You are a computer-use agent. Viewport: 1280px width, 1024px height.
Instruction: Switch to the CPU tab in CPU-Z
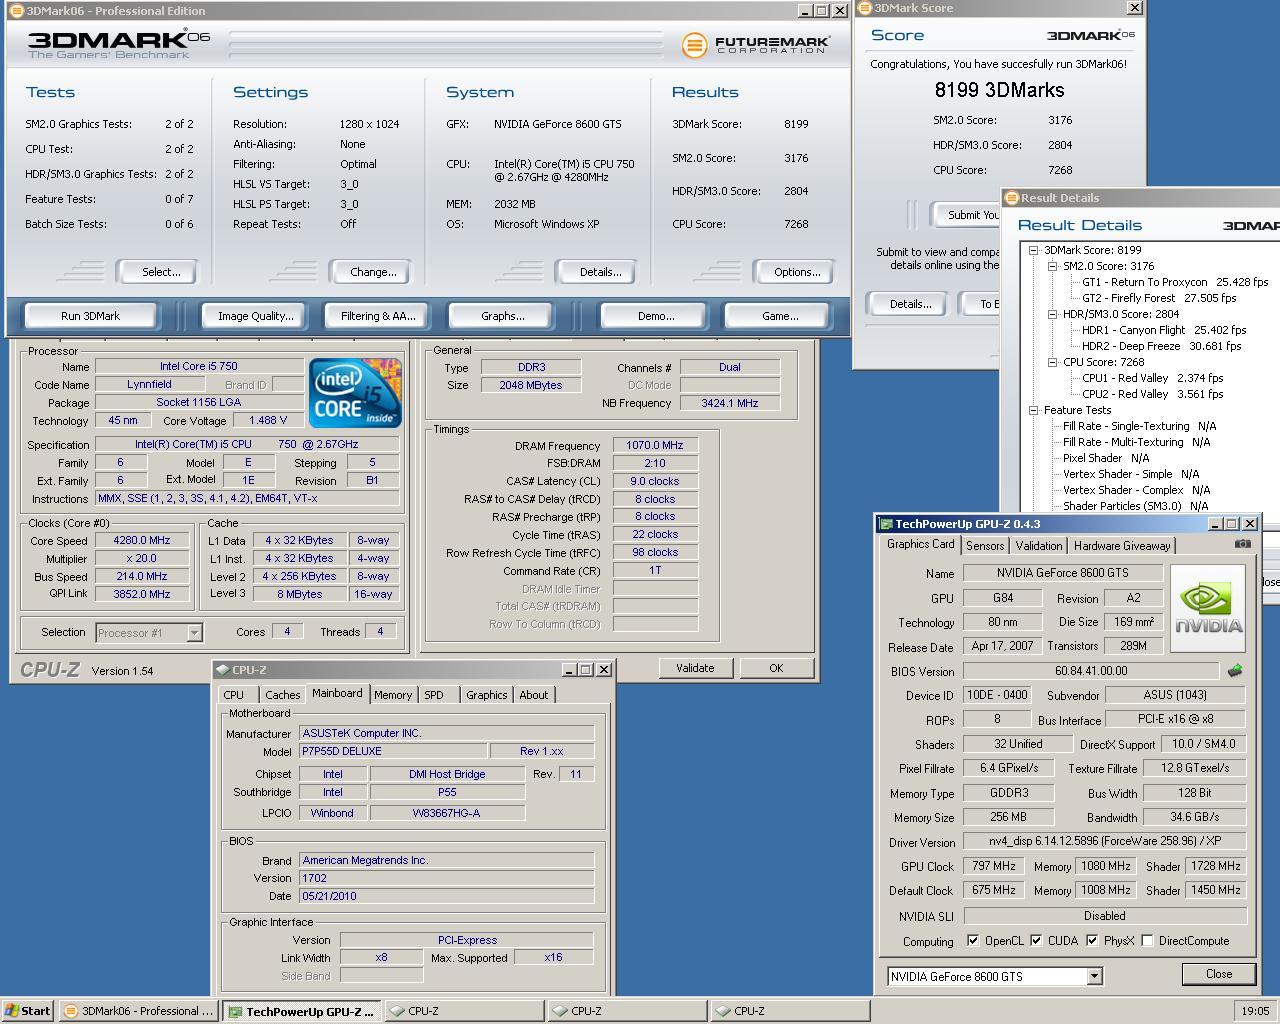pyautogui.click(x=234, y=695)
